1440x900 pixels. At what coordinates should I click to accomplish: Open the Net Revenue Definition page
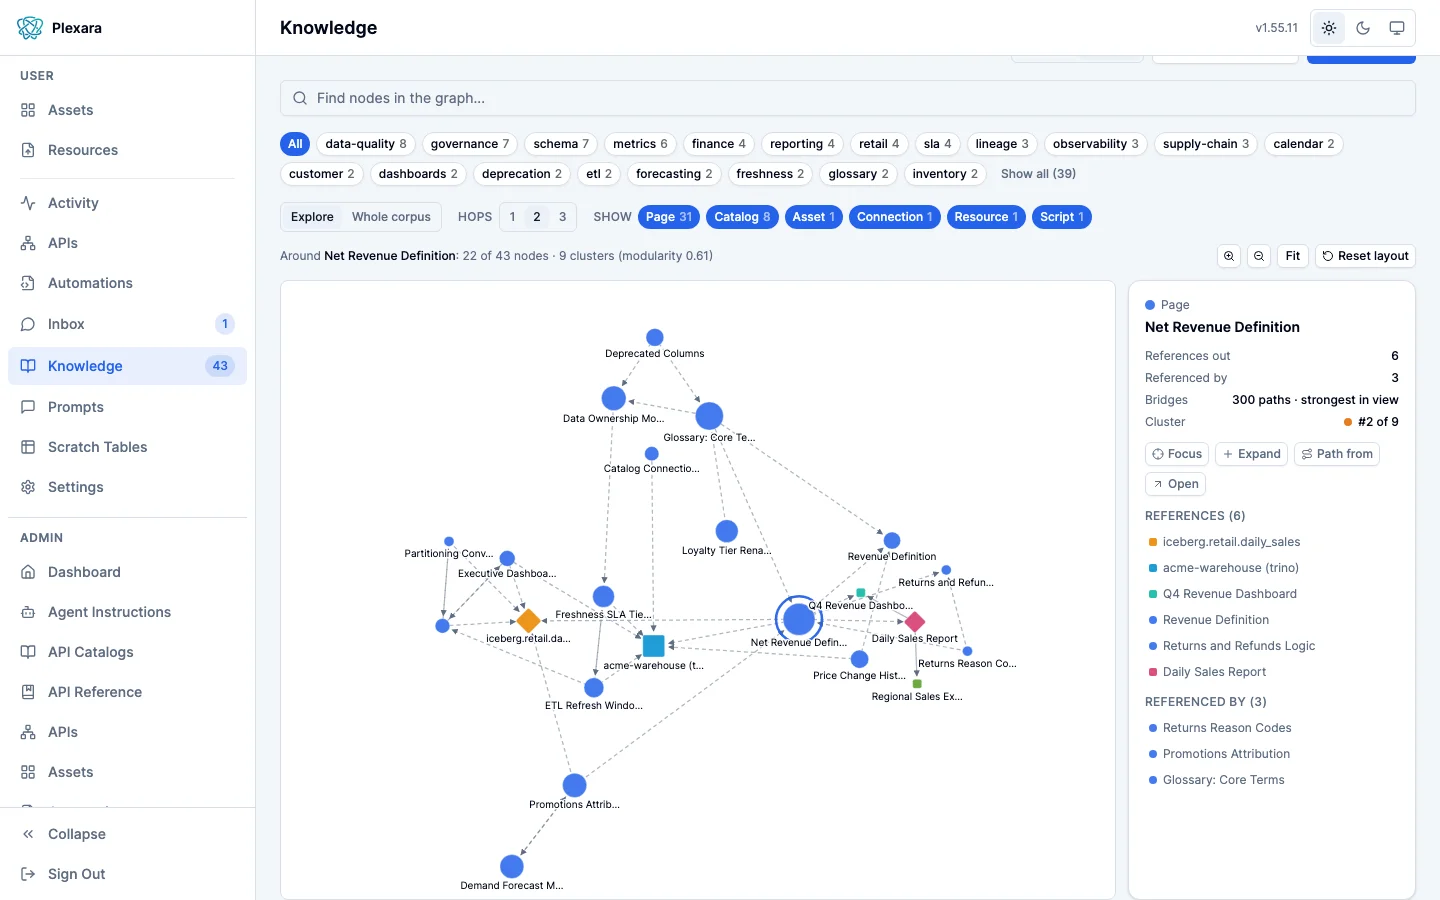(1175, 484)
